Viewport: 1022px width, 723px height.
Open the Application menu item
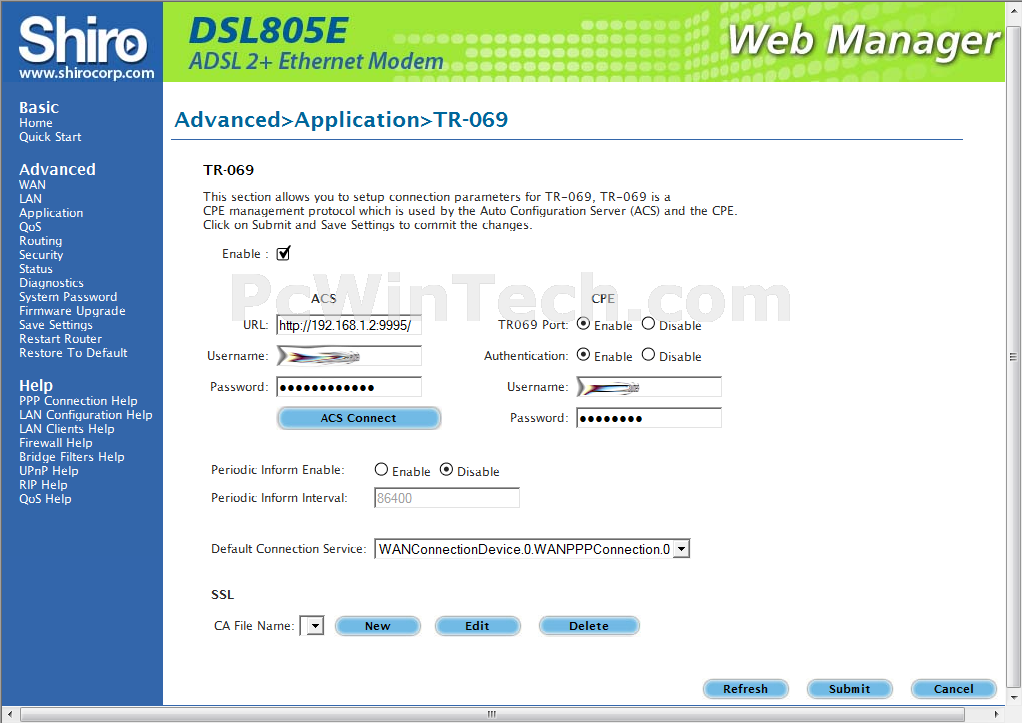point(51,213)
